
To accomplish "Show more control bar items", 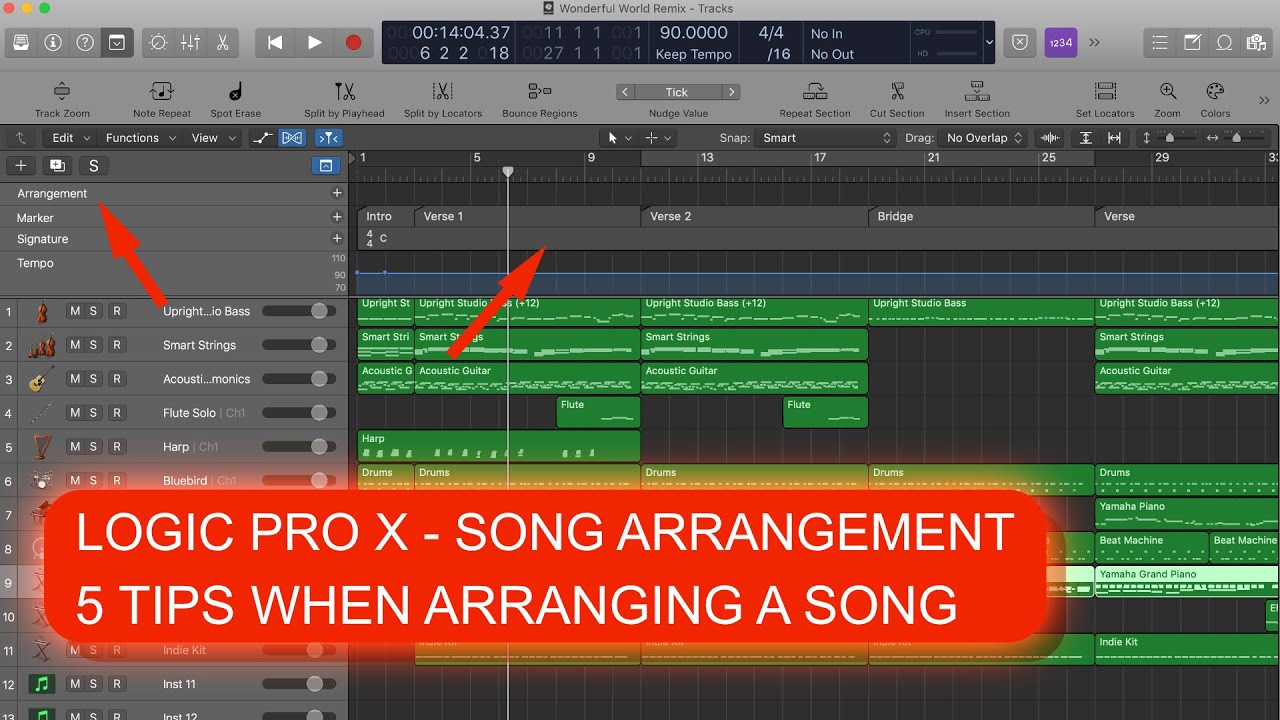I will pyautogui.click(x=1094, y=43).
